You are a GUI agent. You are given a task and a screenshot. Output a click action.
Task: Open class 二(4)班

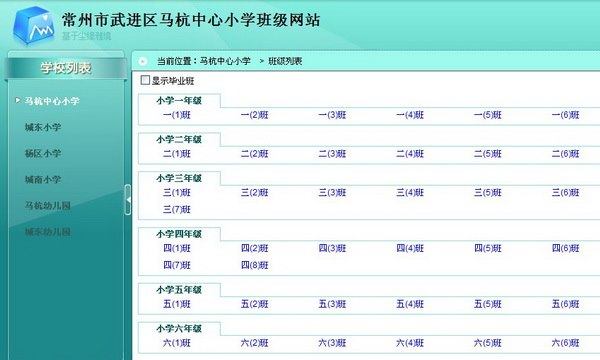[x=410, y=154]
